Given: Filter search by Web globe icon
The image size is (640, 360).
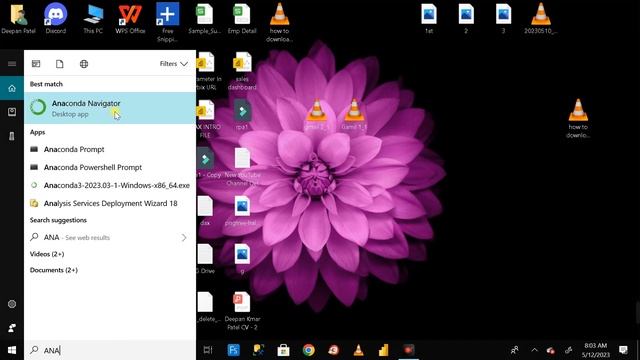Looking at the screenshot, I should point(84,64).
